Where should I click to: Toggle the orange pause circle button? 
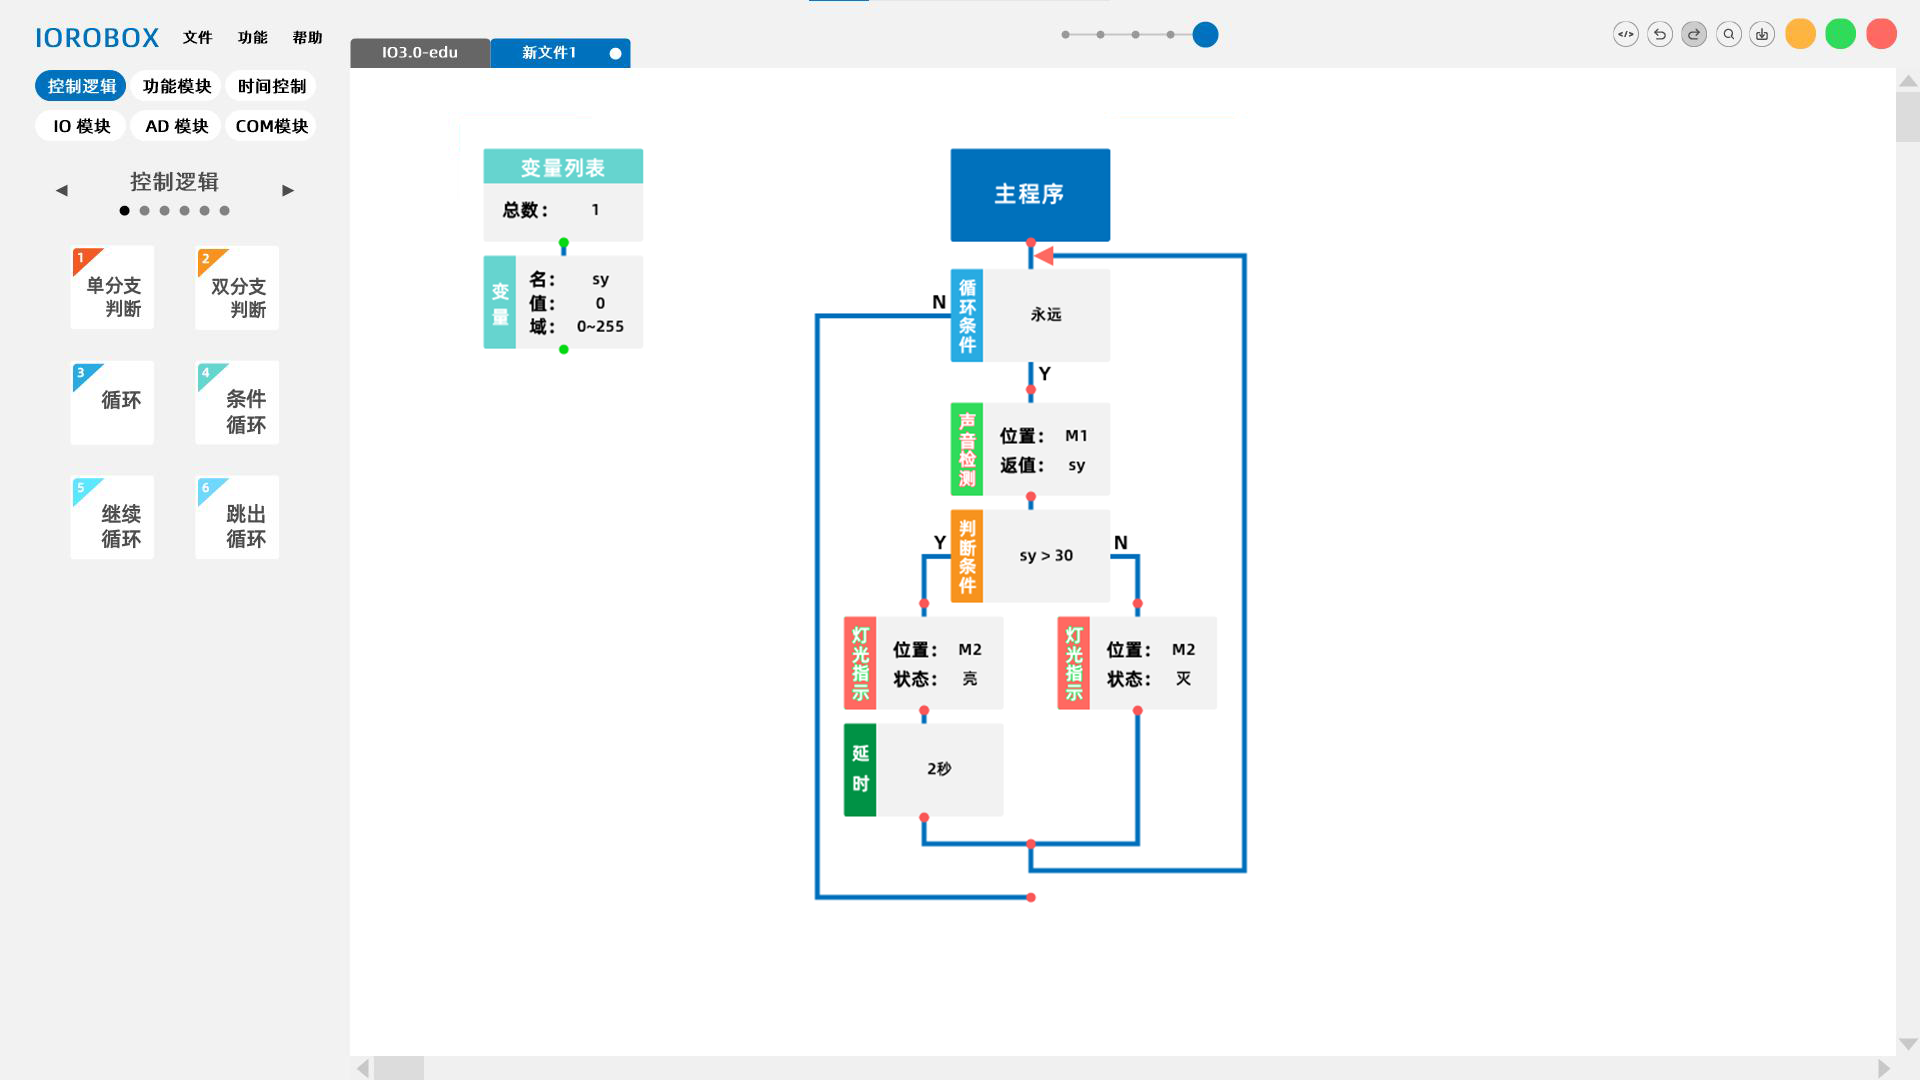[x=1800, y=34]
